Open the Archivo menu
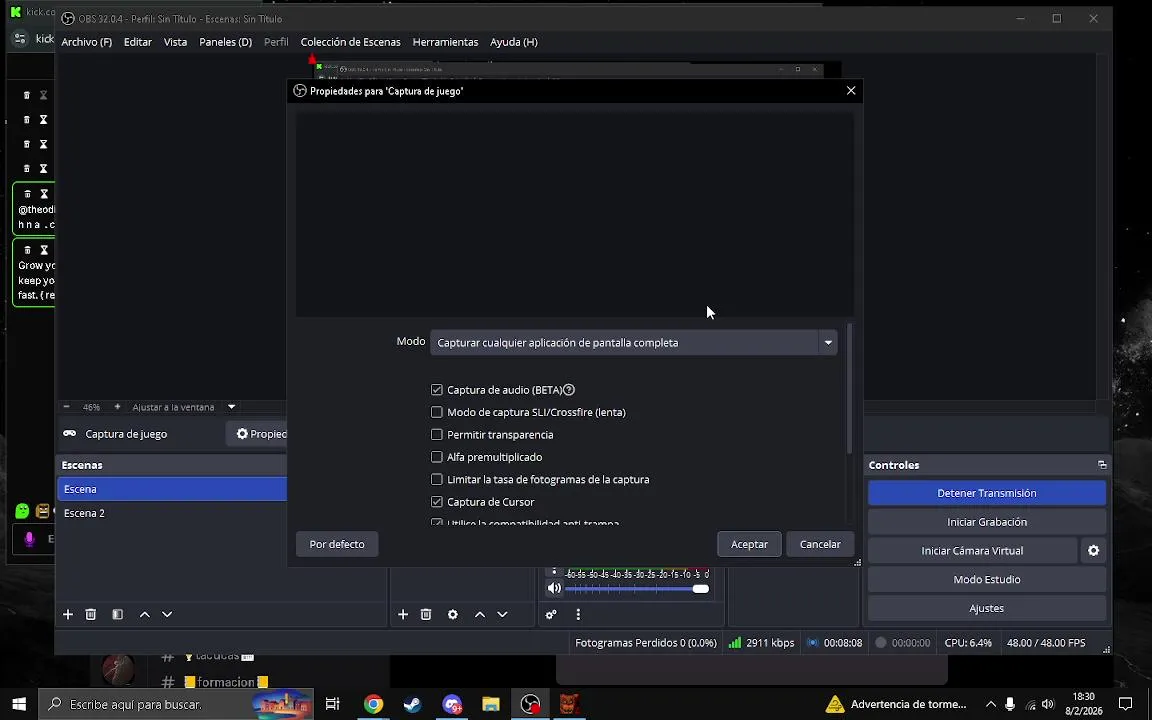1152x720 pixels. [x=87, y=42]
